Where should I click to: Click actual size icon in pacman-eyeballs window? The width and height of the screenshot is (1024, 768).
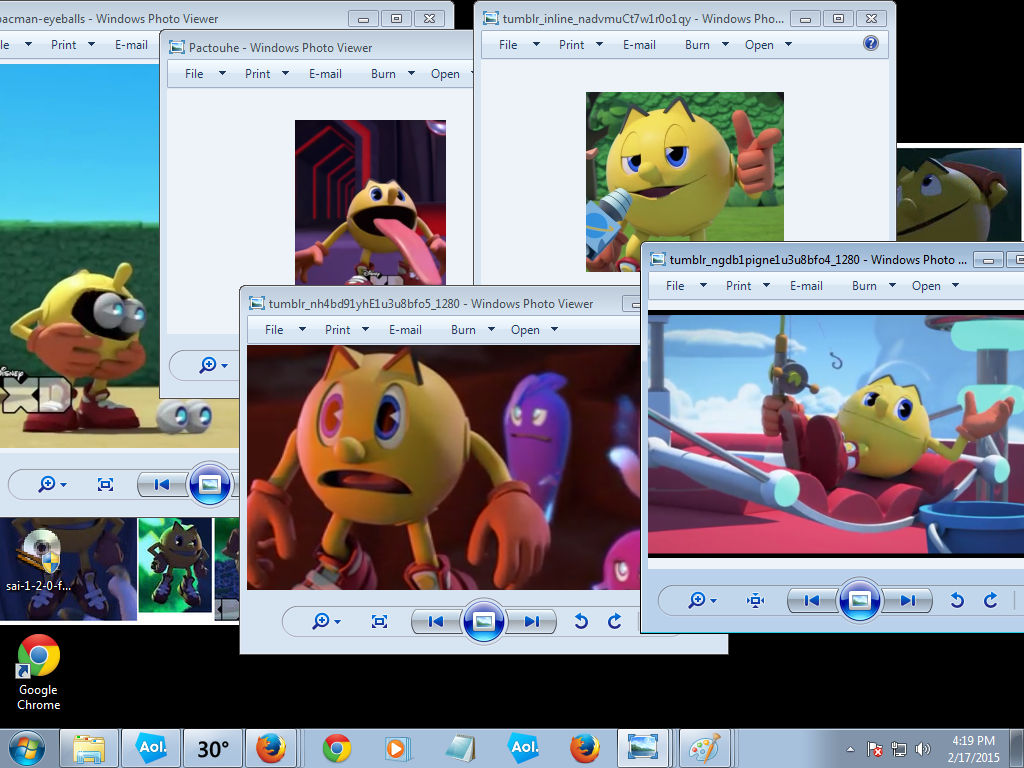(x=105, y=485)
